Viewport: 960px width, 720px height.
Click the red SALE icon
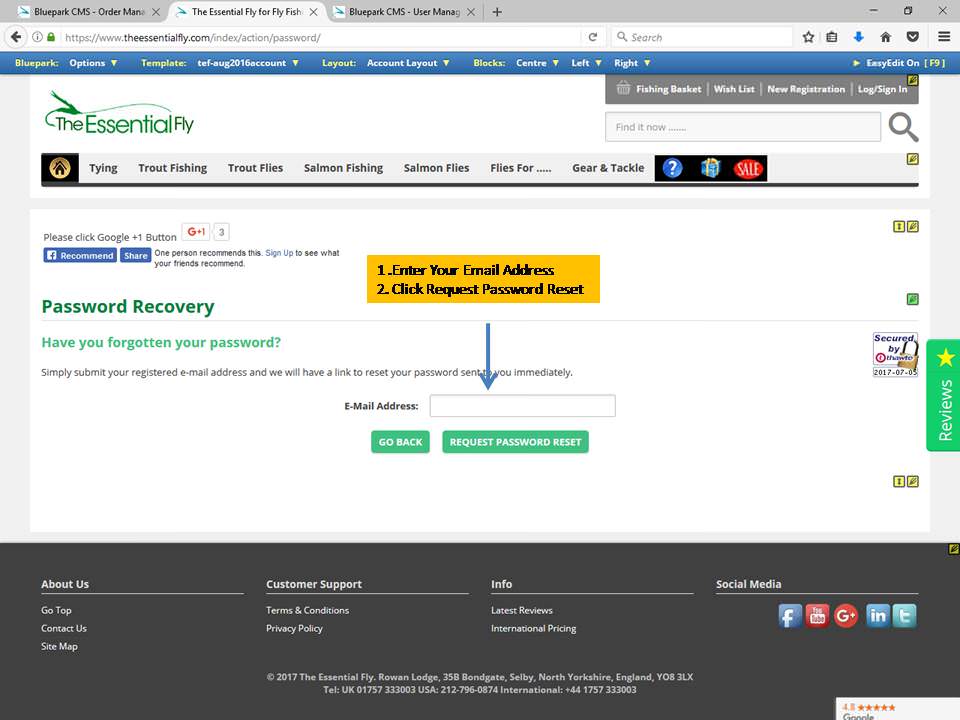point(748,168)
